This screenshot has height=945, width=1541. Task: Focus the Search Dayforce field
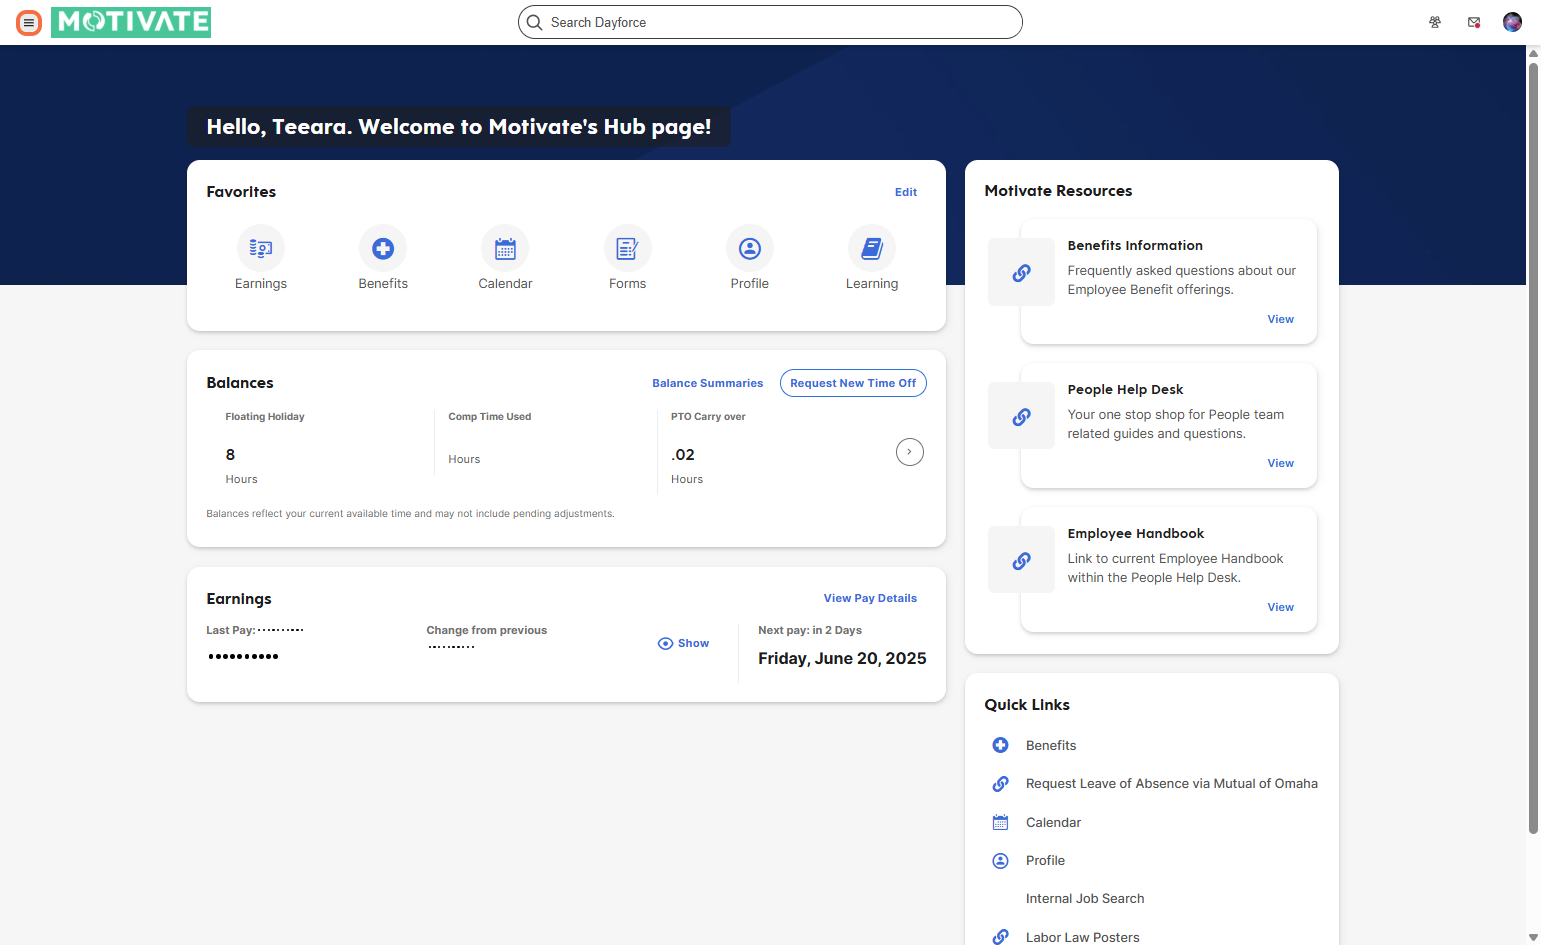click(770, 22)
